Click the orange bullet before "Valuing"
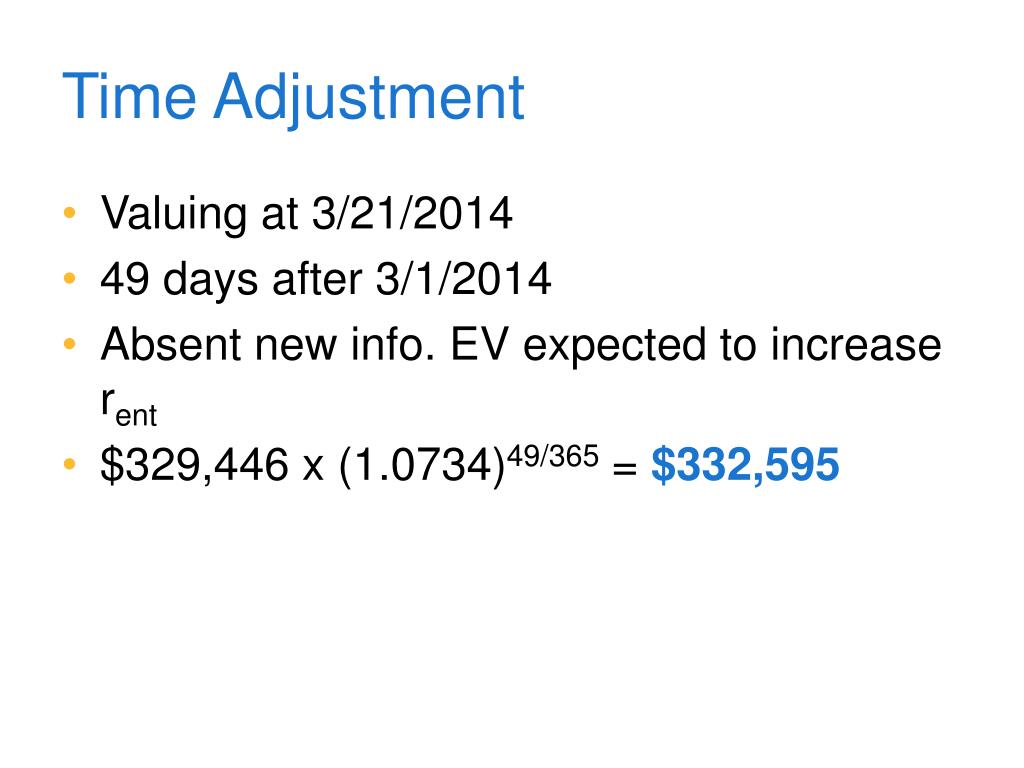 click(x=68, y=214)
